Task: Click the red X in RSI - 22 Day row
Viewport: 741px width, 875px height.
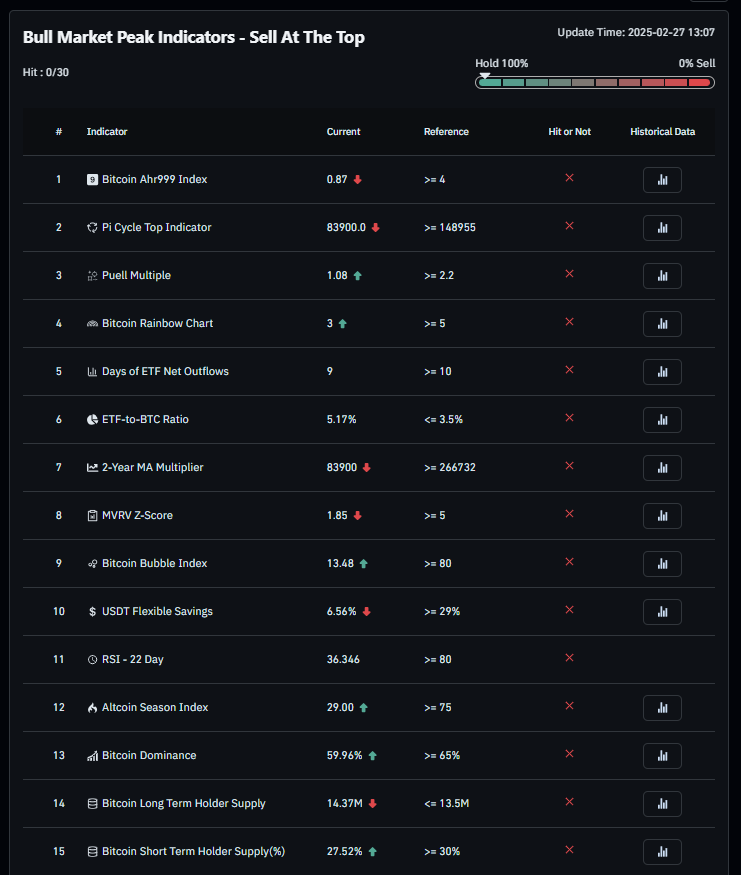Action: pyautogui.click(x=569, y=657)
